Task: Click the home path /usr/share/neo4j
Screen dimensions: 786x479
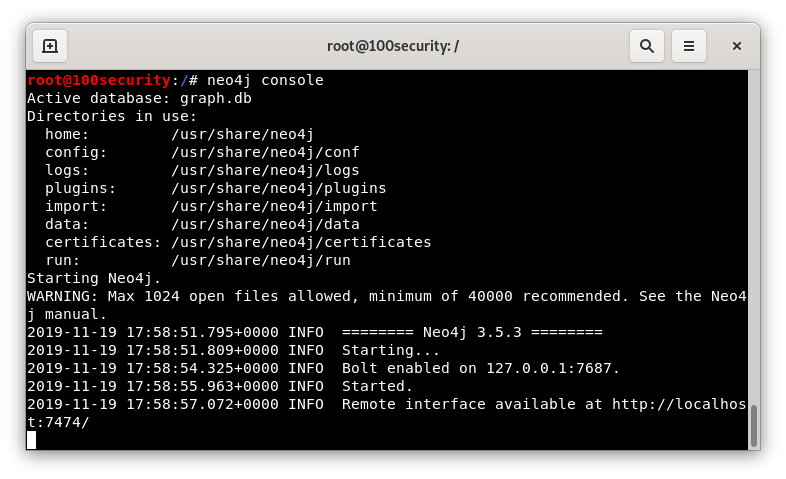Action: tap(243, 134)
